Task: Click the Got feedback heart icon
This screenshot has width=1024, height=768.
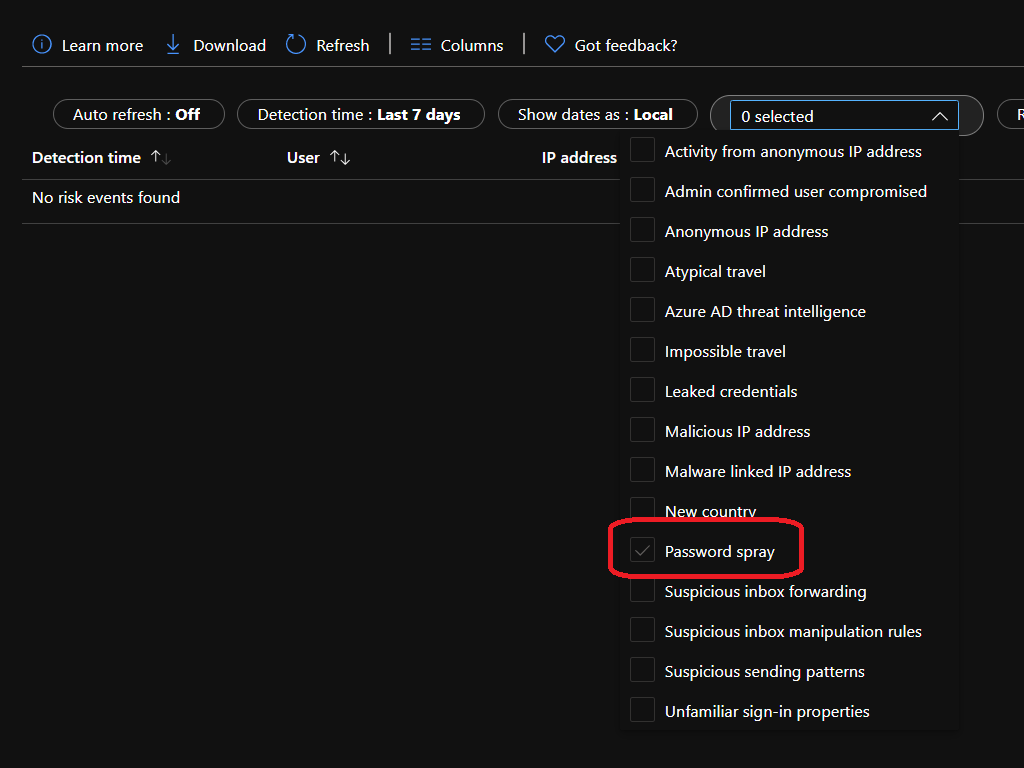Action: pyautogui.click(x=554, y=45)
